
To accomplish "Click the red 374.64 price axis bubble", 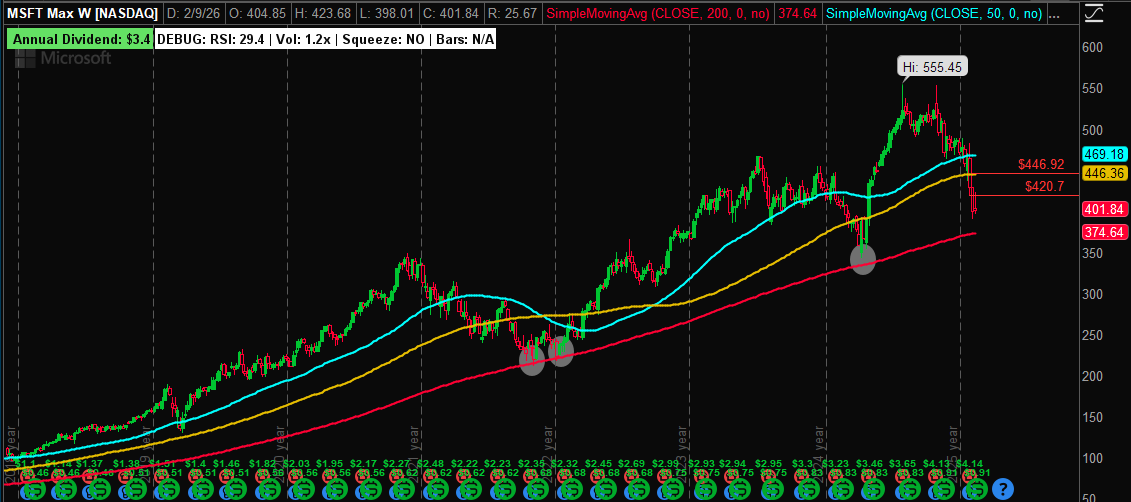I will [x=1104, y=232].
